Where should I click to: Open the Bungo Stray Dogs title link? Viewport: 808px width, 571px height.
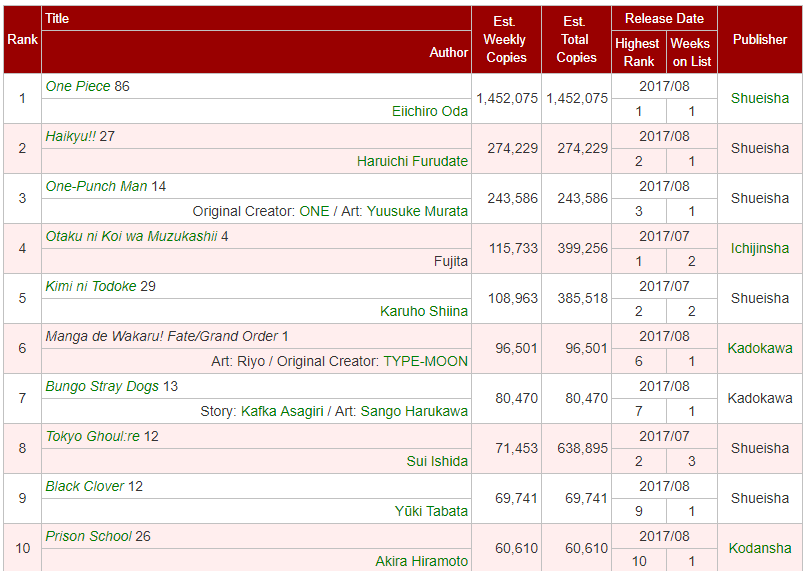pos(102,386)
